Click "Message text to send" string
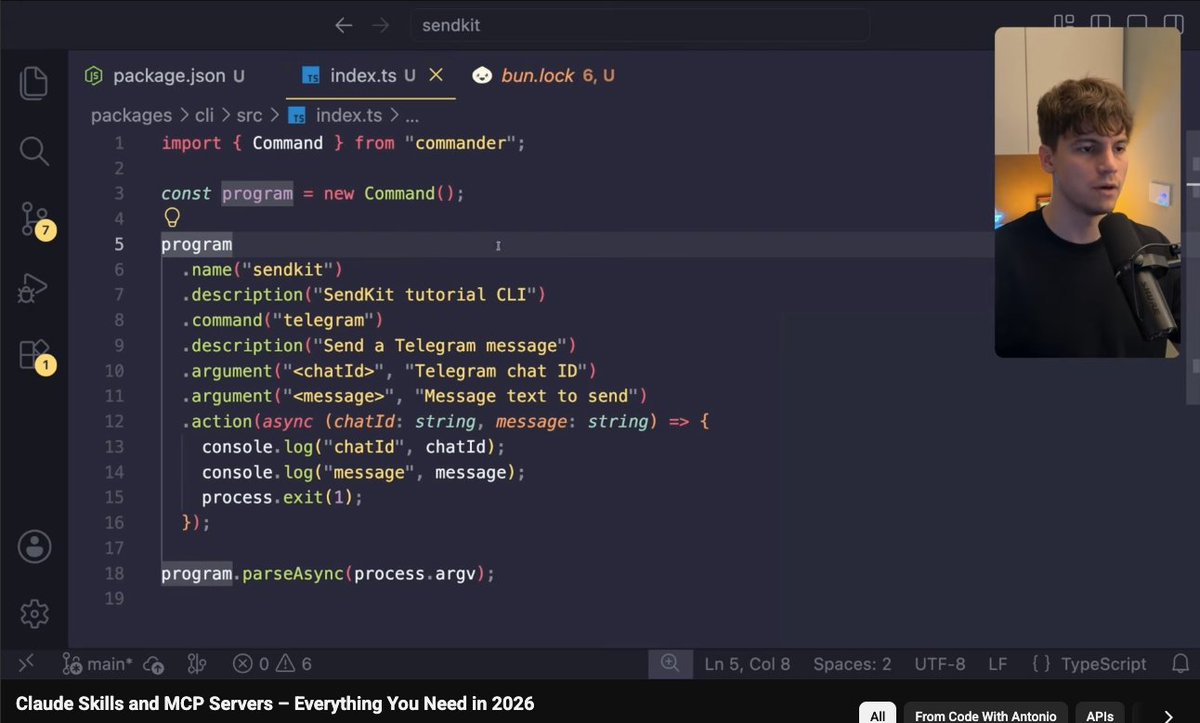The width and height of the screenshot is (1200, 723). pyautogui.click(x=526, y=396)
